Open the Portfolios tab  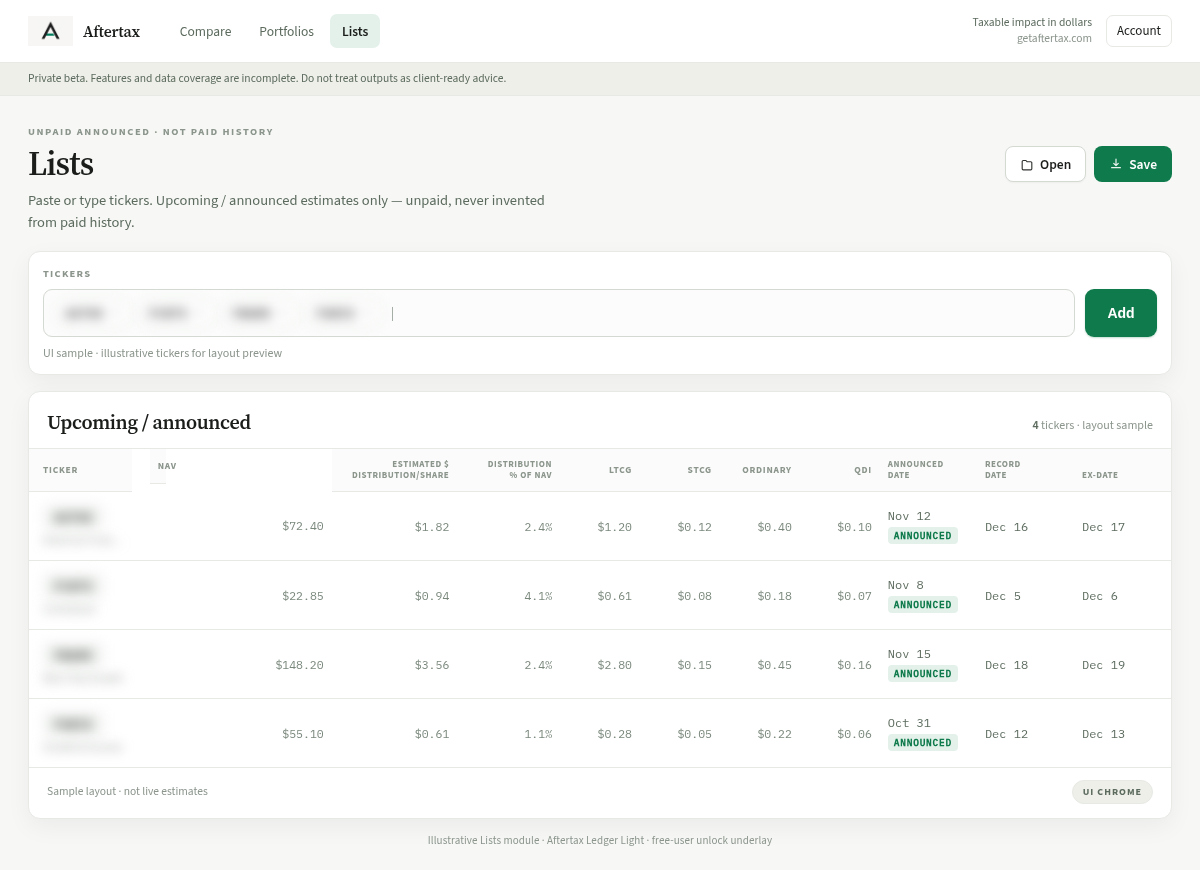pyautogui.click(x=286, y=31)
